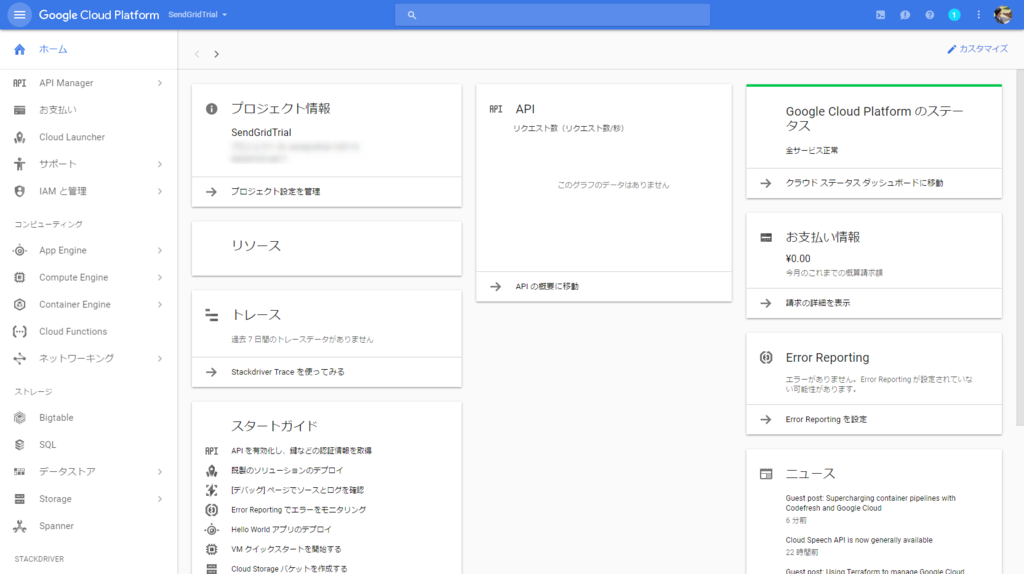Screen dimensions: 1024x574
Task: Click the Cloud Functions brackets icon
Action: point(20,332)
